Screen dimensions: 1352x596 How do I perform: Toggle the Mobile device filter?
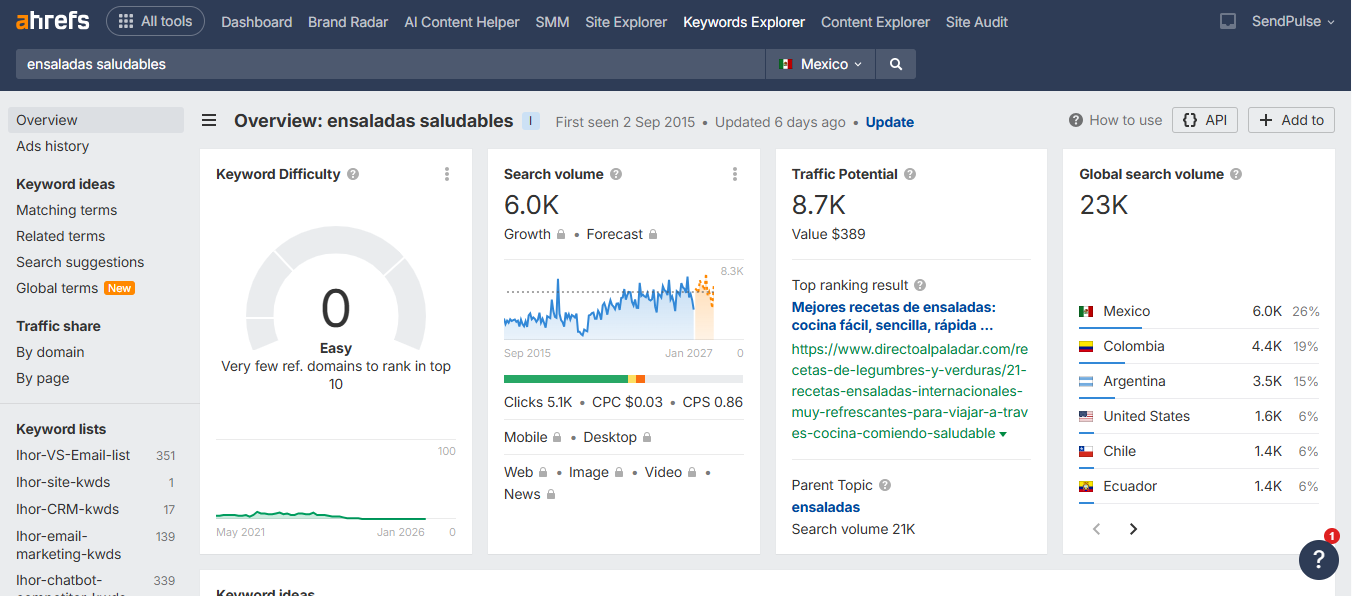coord(526,437)
